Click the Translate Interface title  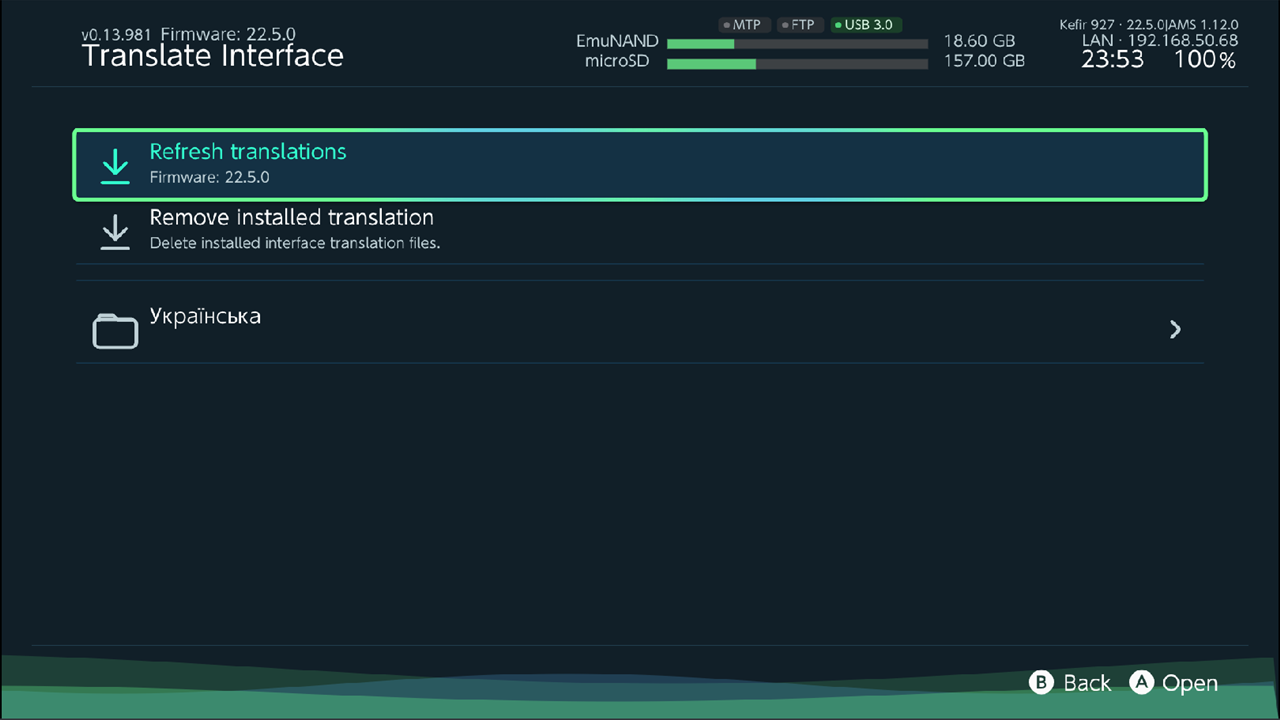pyautogui.click(x=212, y=56)
